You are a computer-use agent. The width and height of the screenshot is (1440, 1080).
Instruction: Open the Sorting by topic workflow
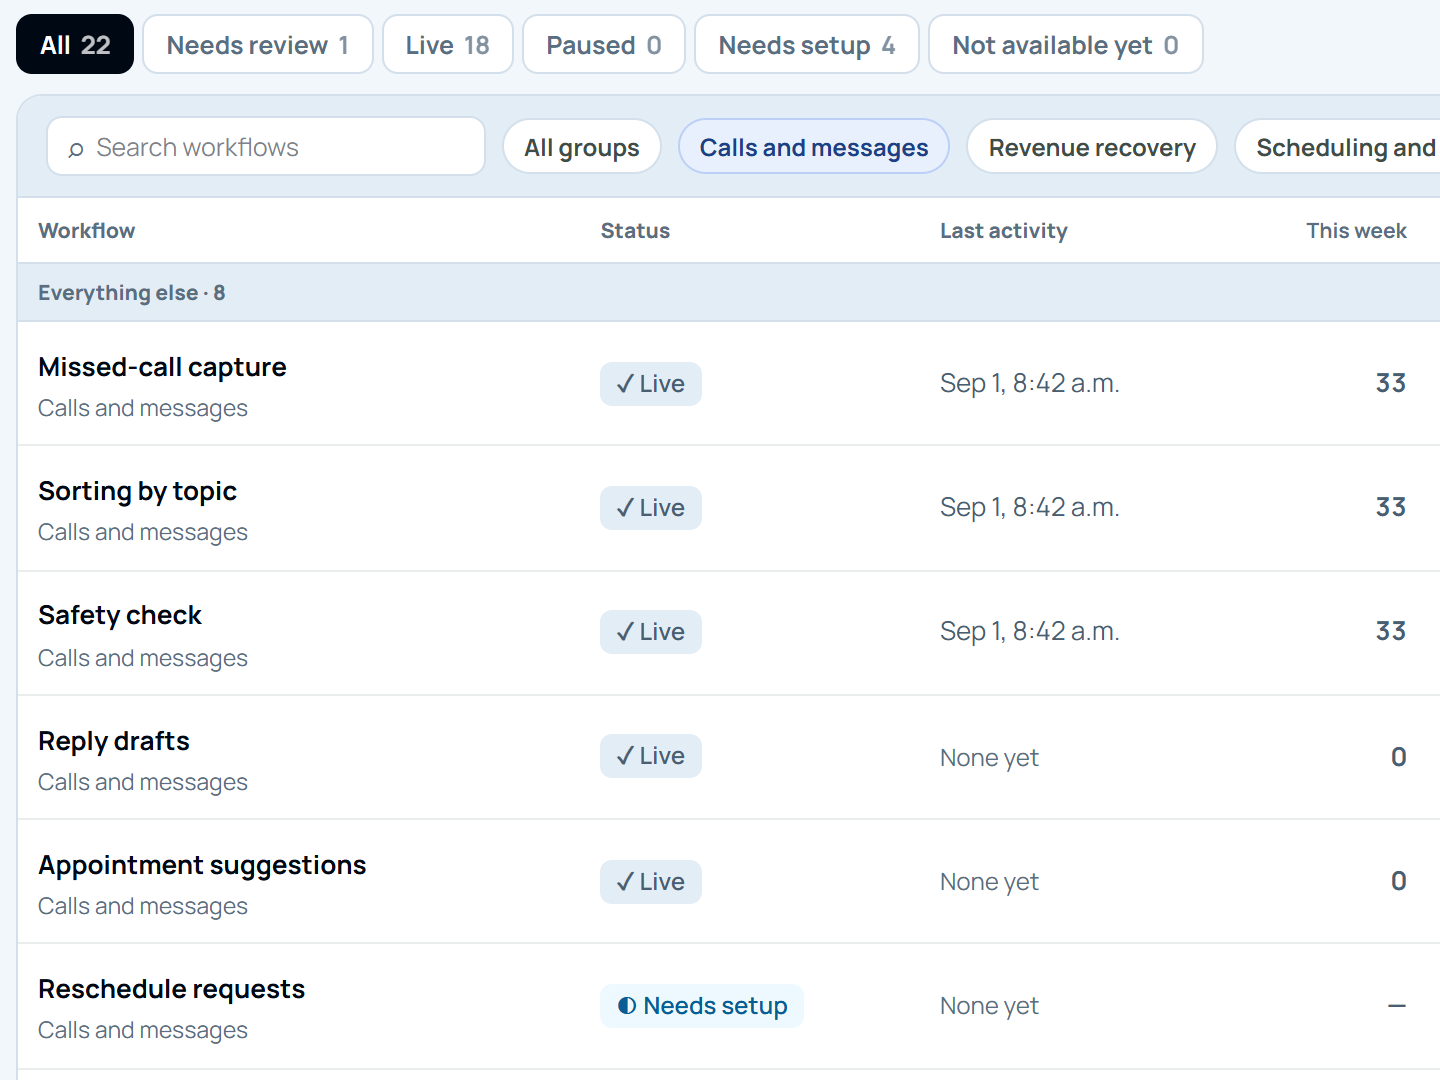click(x=137, y=491)
